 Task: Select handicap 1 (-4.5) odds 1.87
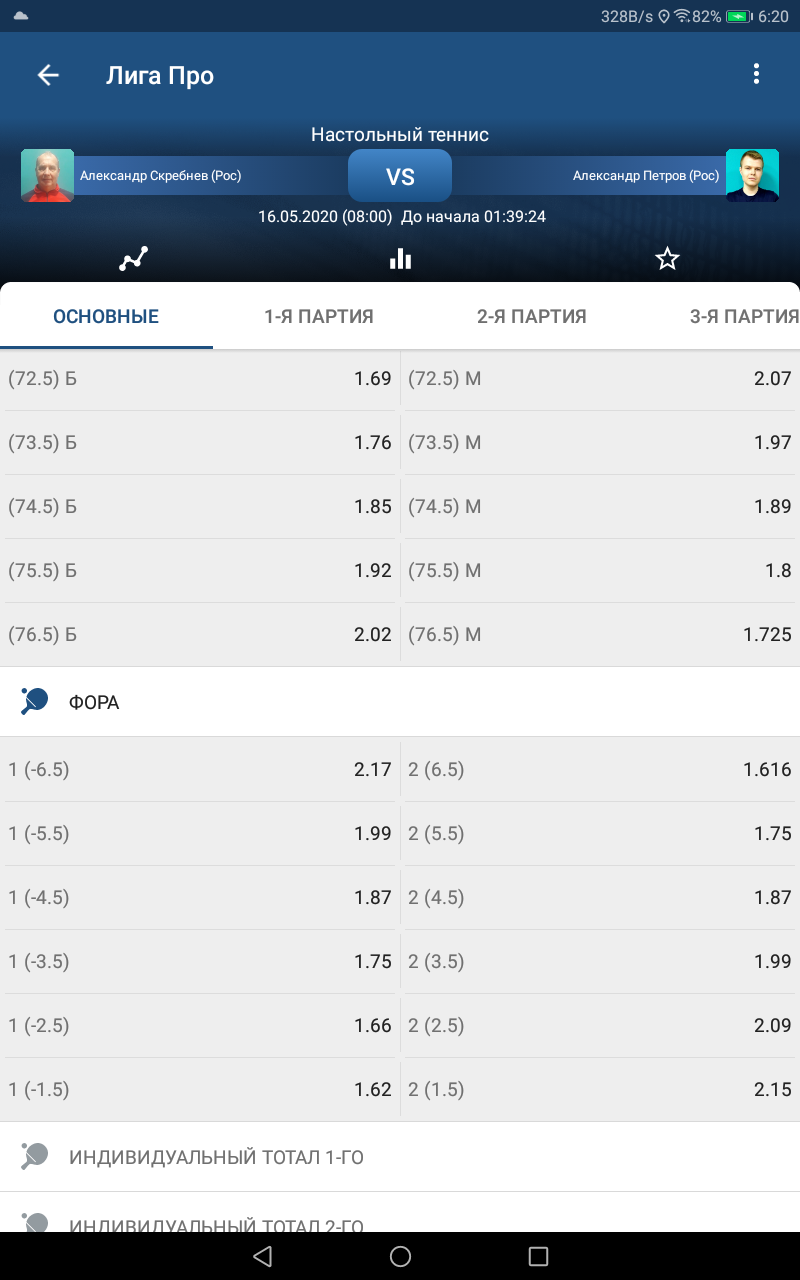pyautogui.click(x=200, y=898)
